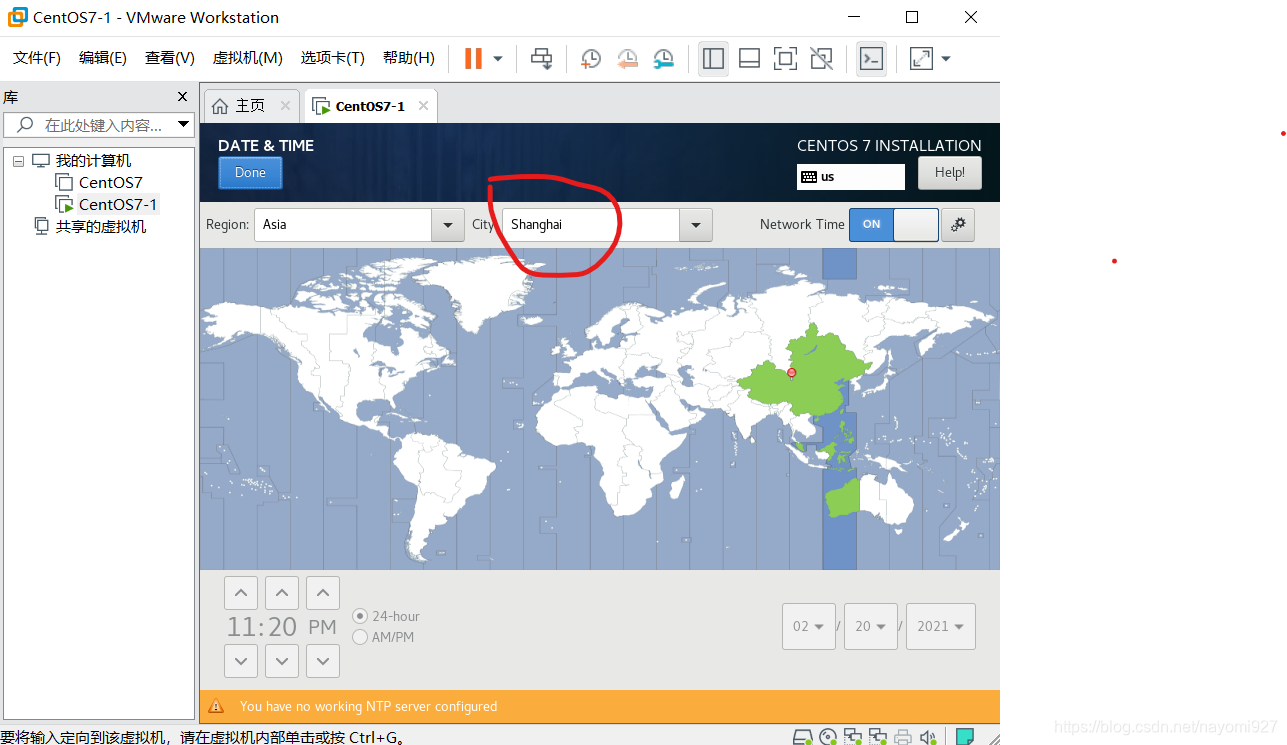Toggle the thumbnail bar view icon

coord(749,58)
